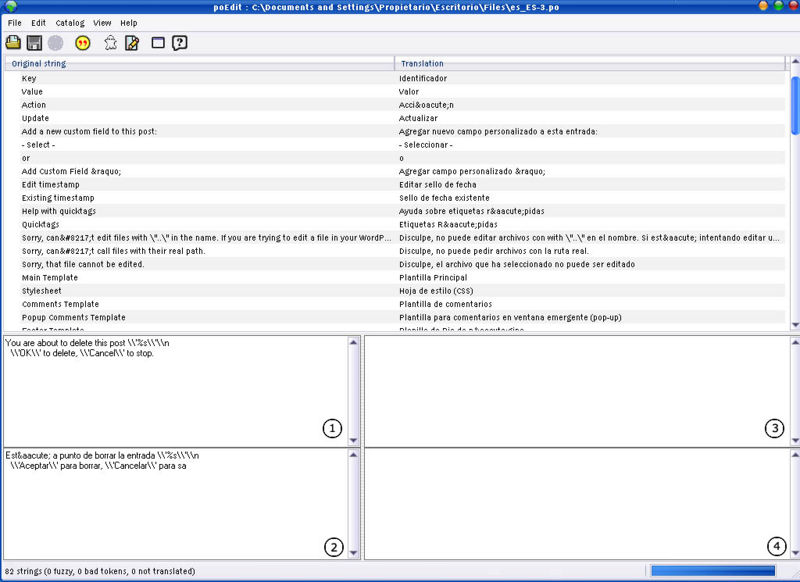Click the blue progress bar in the status bar
Viewport: 800px width, 582px height.
(x=712, y=571)
